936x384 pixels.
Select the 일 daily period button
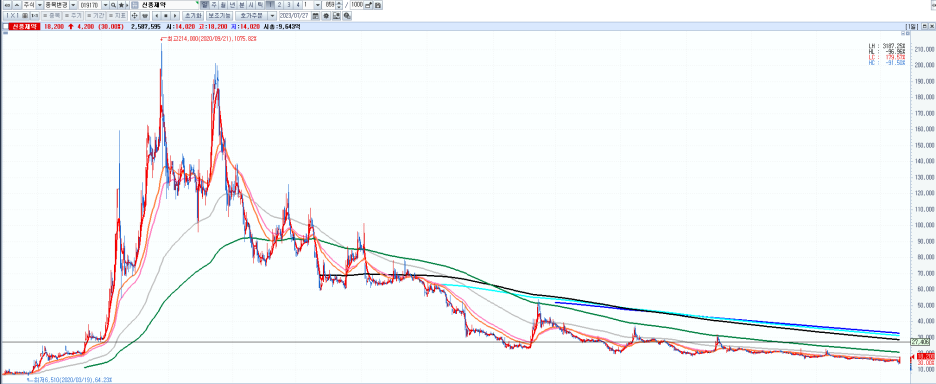(205, 5)
